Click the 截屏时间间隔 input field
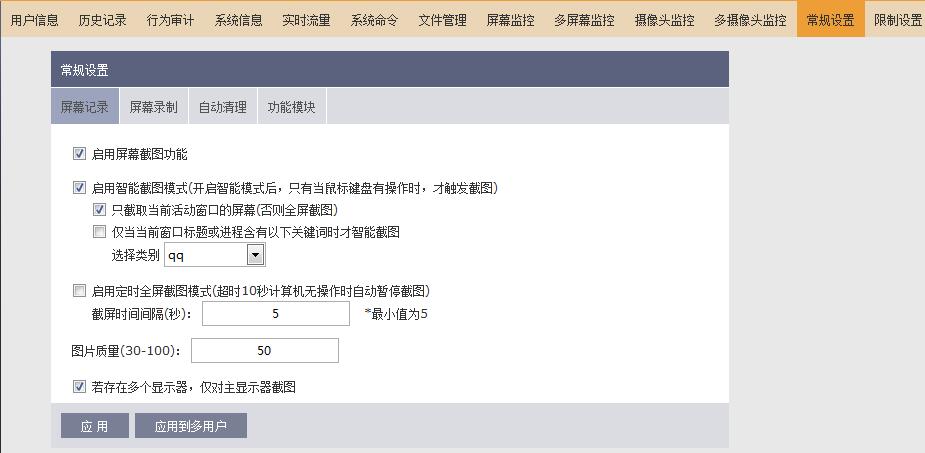 [x=275, y=314]
